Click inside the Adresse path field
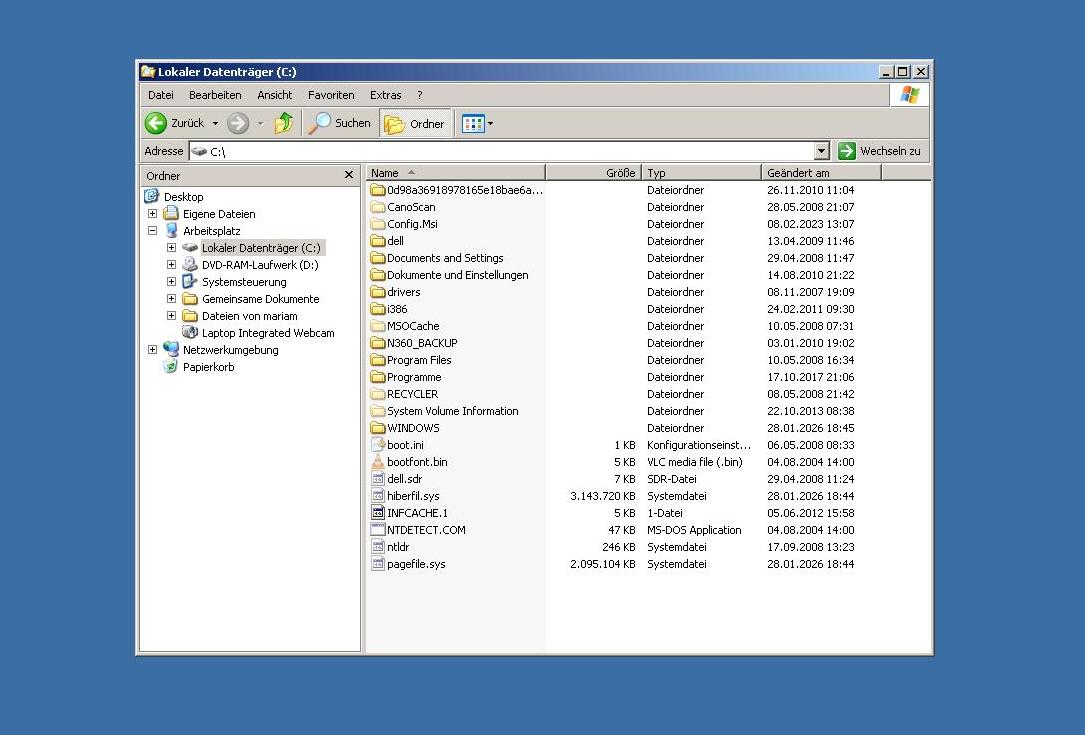Viewport: 1085px width, 735px height. 500,151
